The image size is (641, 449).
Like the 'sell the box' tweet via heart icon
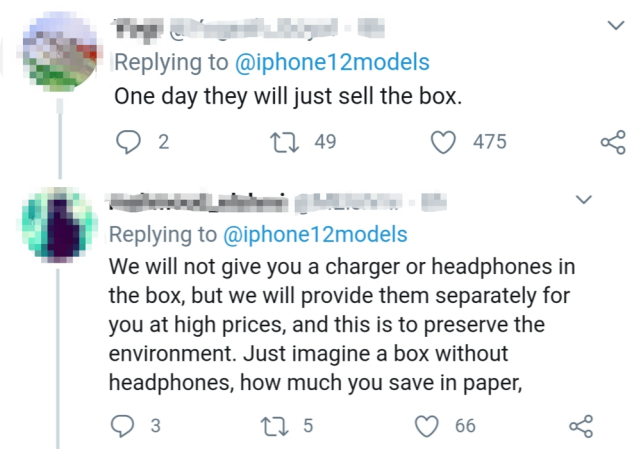tap(443, 143)
